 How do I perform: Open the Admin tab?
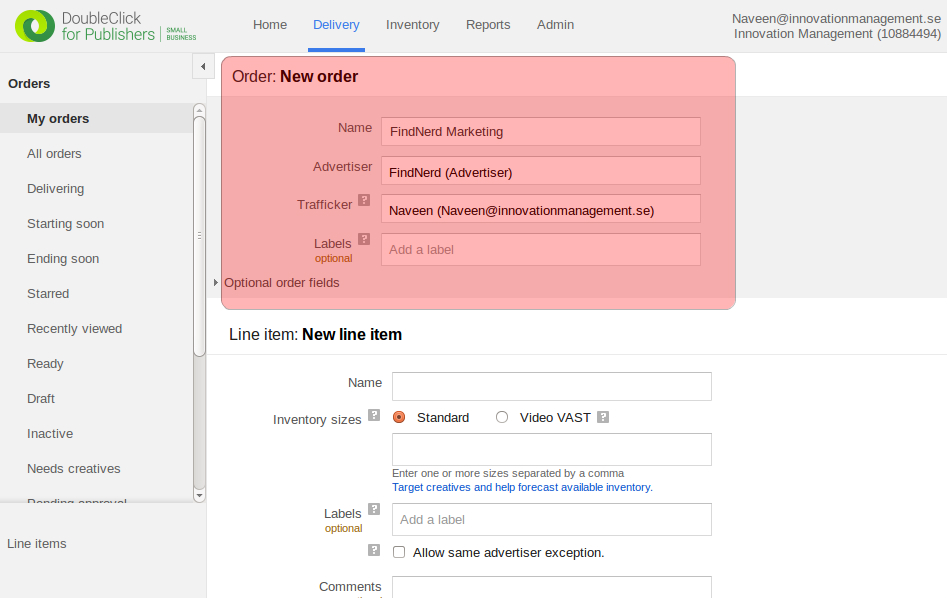click(x=556, y=25)
